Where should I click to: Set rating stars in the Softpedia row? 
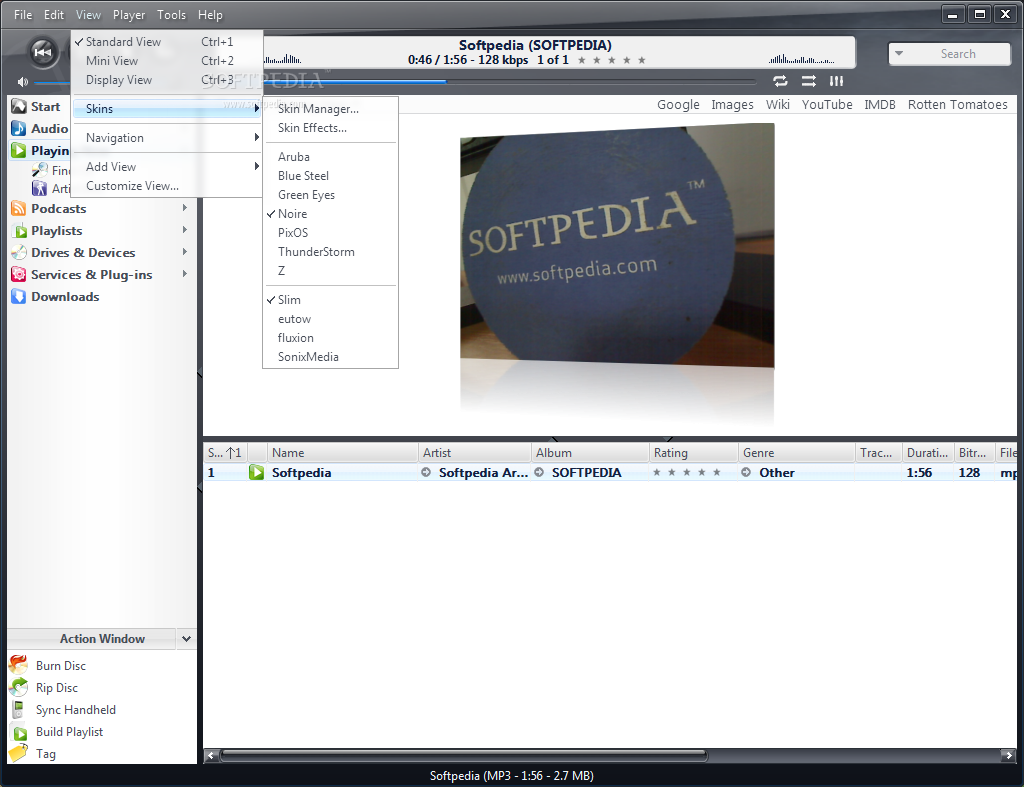coord(686,472)
